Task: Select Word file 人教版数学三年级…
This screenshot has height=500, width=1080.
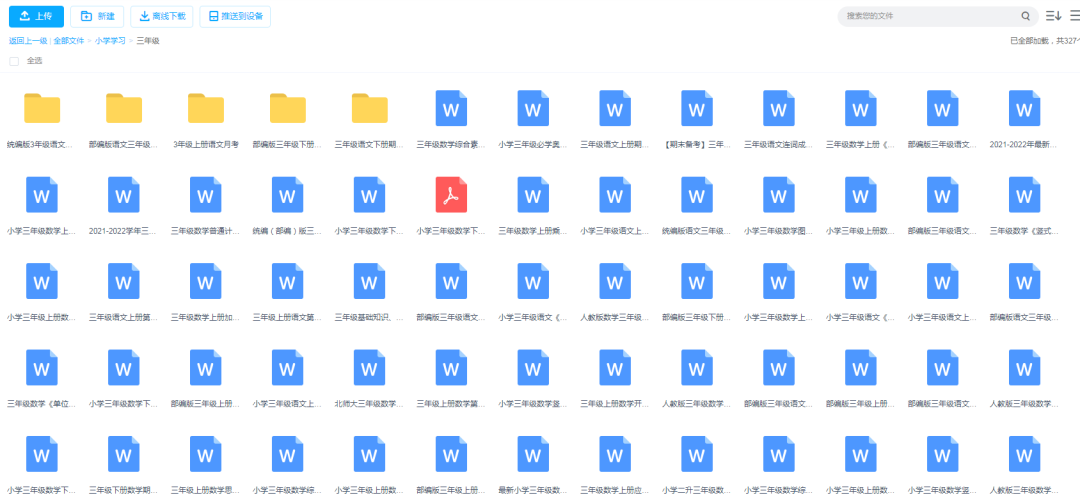Action: (615, 281)
